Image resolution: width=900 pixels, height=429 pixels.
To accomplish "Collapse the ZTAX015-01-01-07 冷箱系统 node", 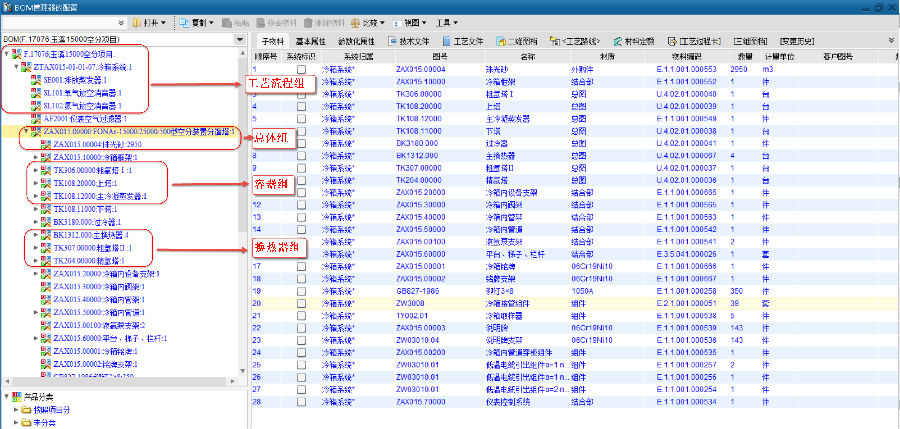I will point(15,67).
